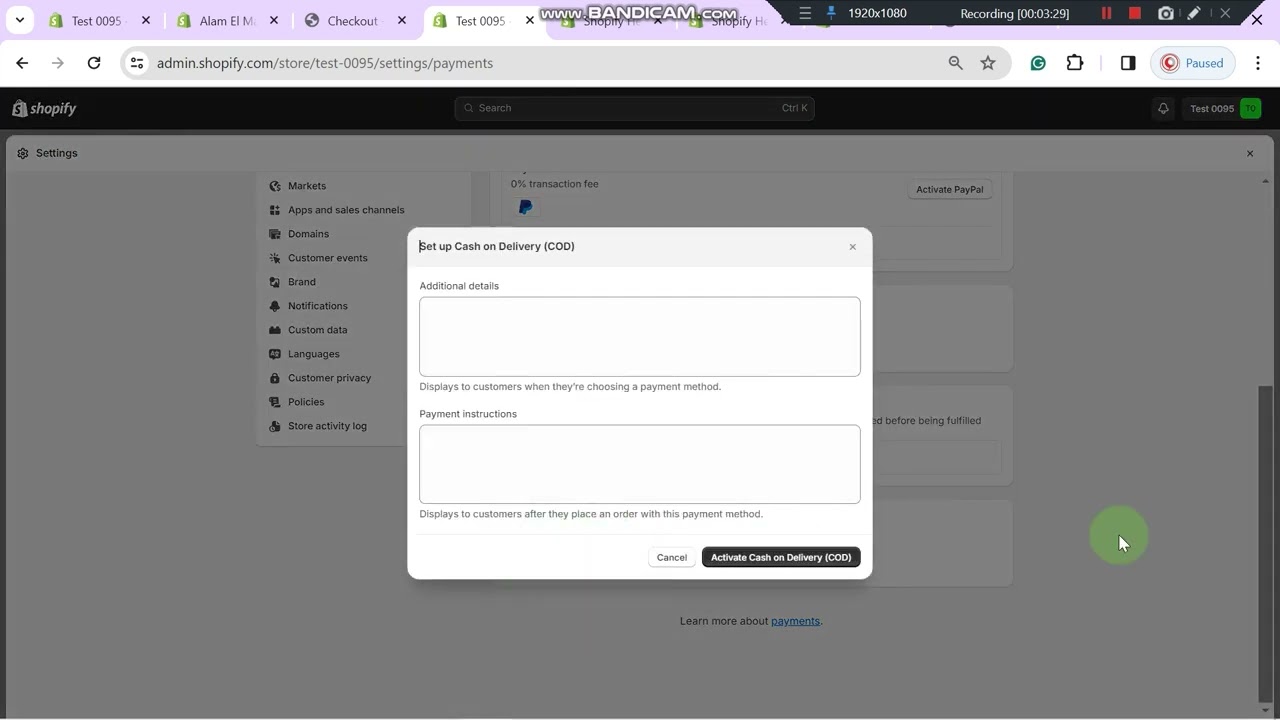Reload the current page
This screenshot has width=1280, height=720.
(x=94, y=63)
